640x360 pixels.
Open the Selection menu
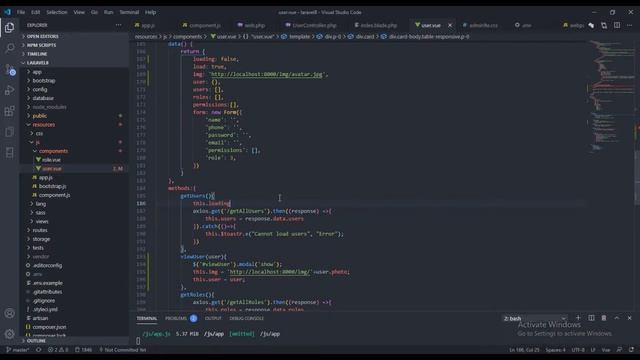(x=56, y=12)
